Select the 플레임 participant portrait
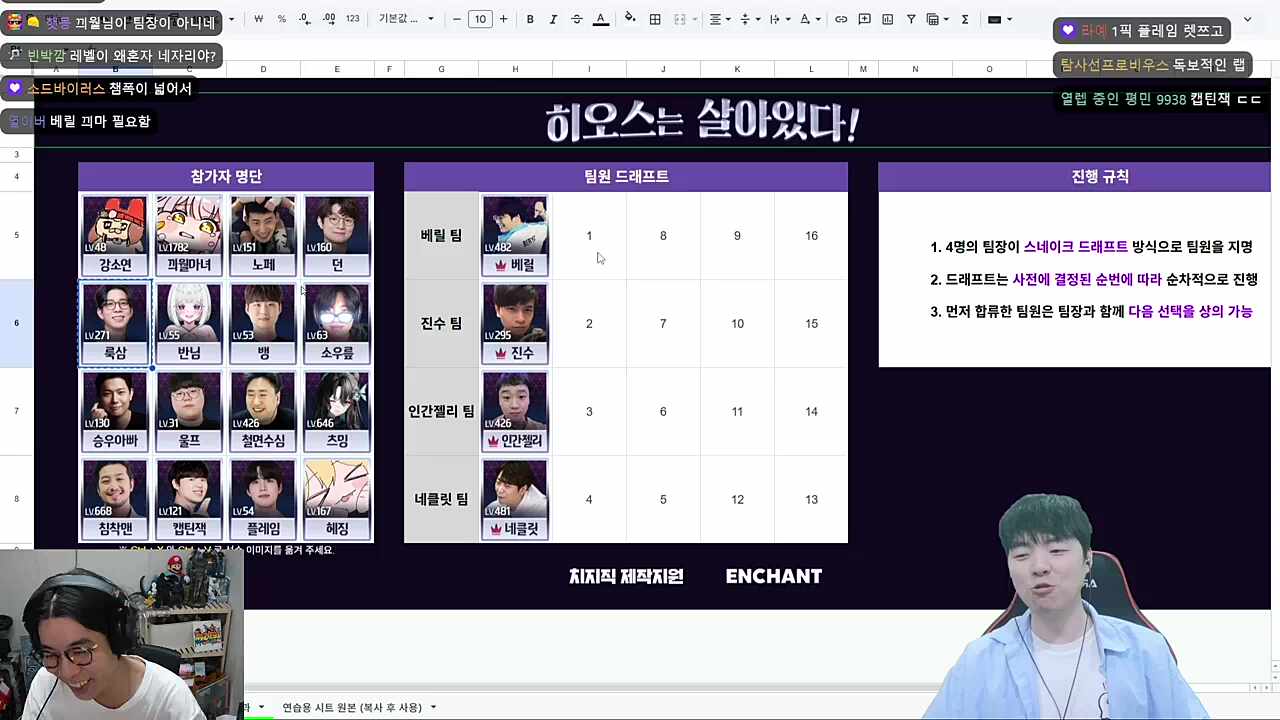 click(263, 499)
